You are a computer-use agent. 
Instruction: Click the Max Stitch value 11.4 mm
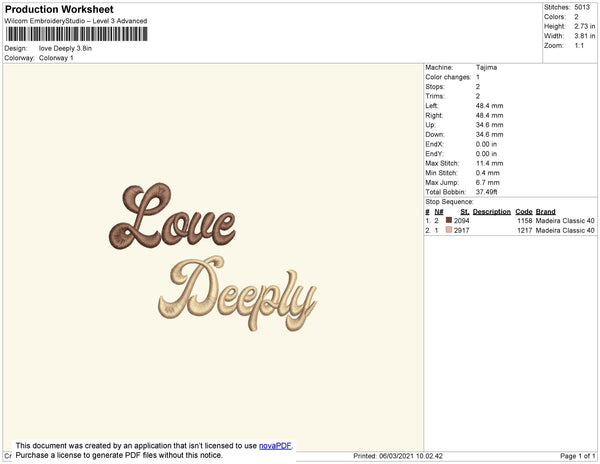[x=489, y=163]
